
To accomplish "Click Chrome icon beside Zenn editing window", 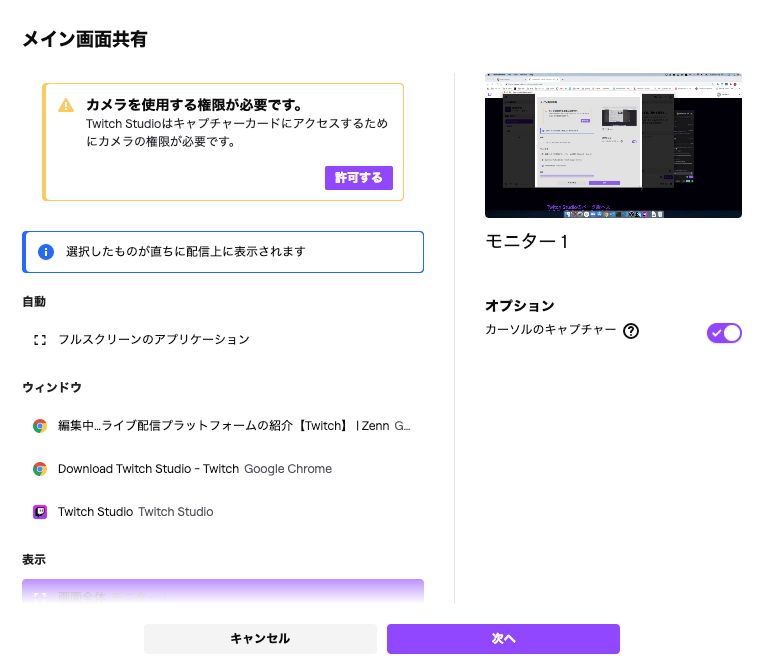I will click(x=40, y=426).
